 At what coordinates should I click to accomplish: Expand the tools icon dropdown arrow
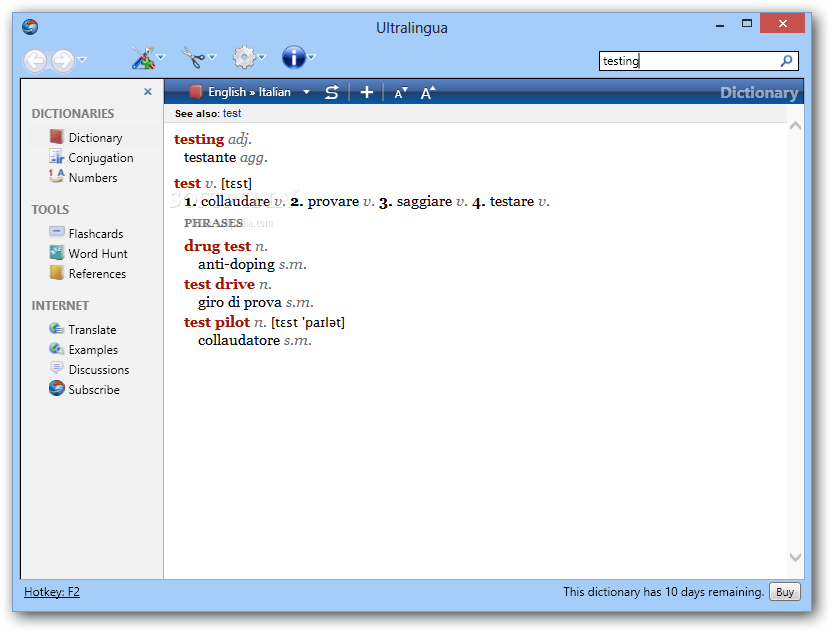tap(161, 57)
